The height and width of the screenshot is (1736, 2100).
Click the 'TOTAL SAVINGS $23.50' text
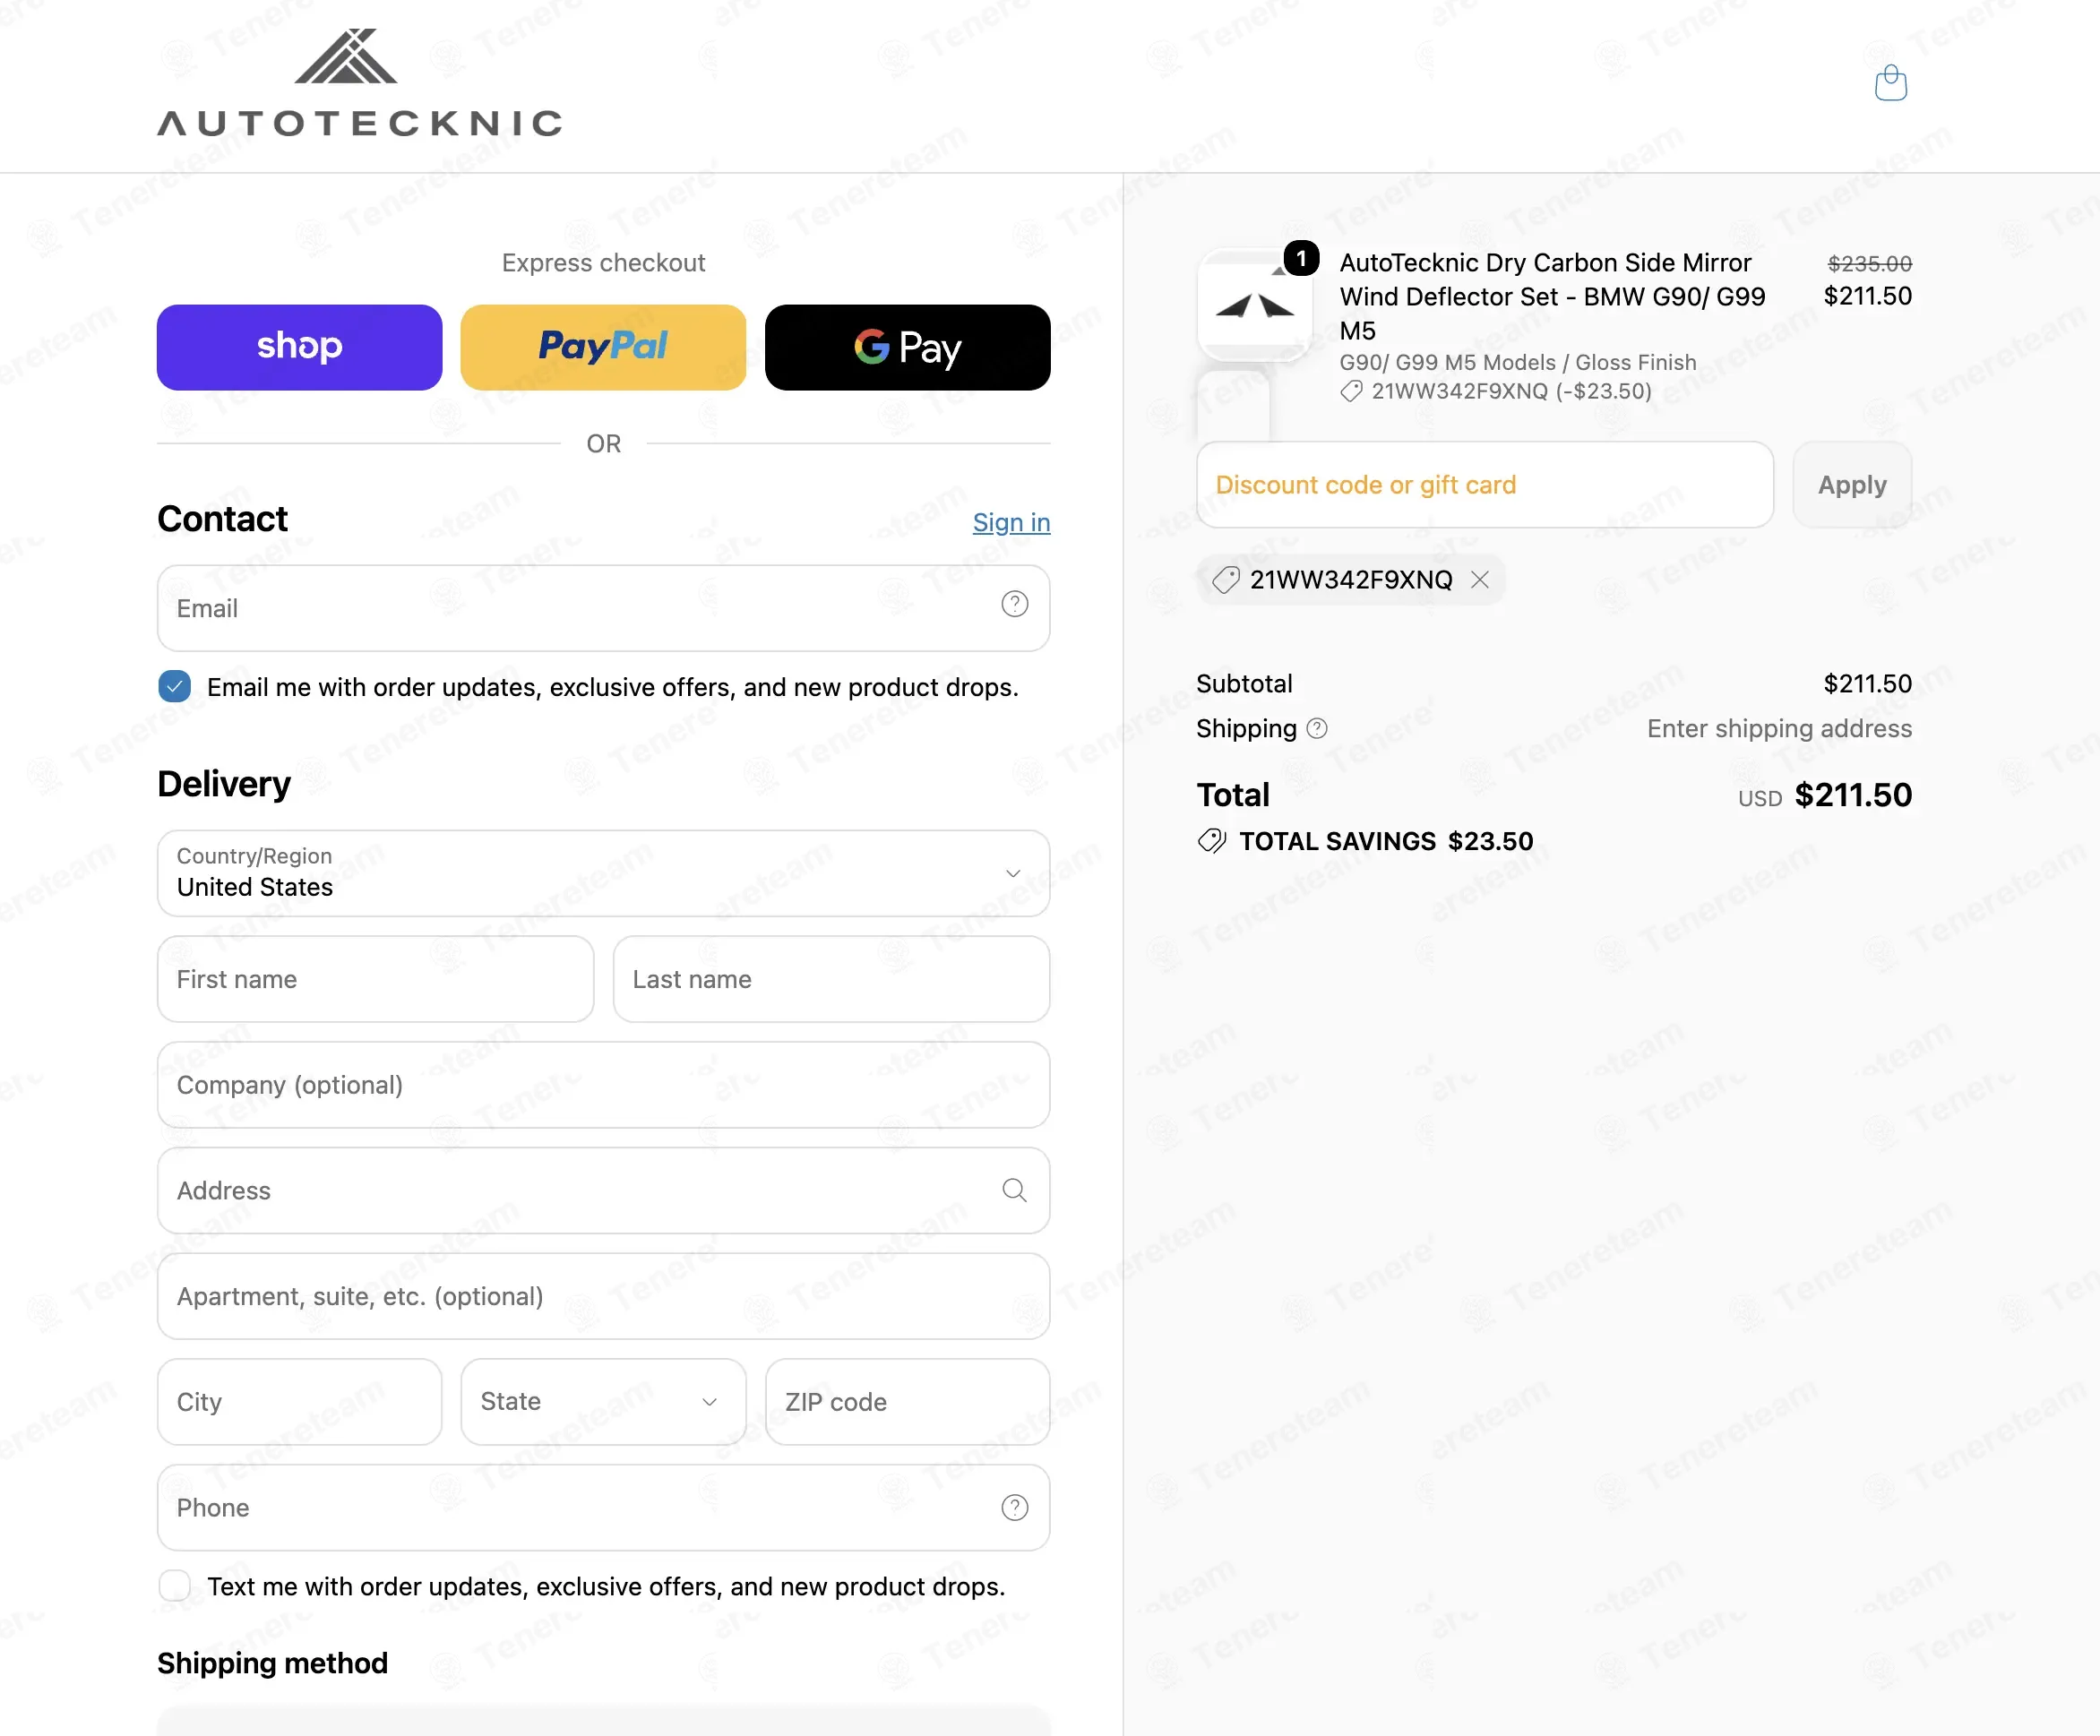point(1385,841)
